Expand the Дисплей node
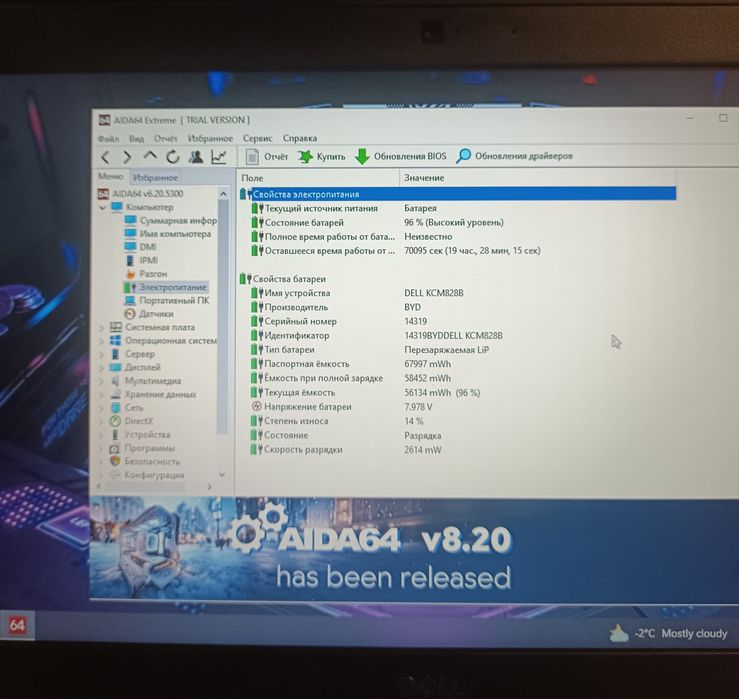The height and width of the screenshot is (699, 739). pyautogui.click(x=101, y=367)
